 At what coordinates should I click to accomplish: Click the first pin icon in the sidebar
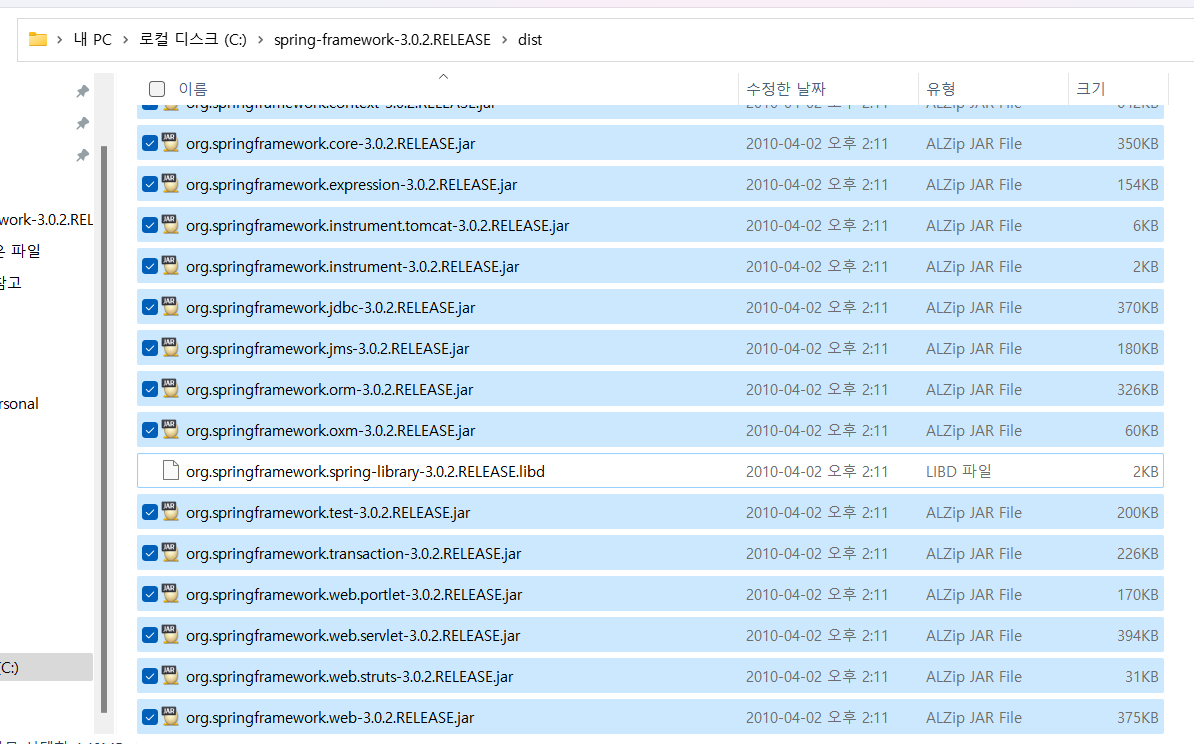(x=82, y=91)
